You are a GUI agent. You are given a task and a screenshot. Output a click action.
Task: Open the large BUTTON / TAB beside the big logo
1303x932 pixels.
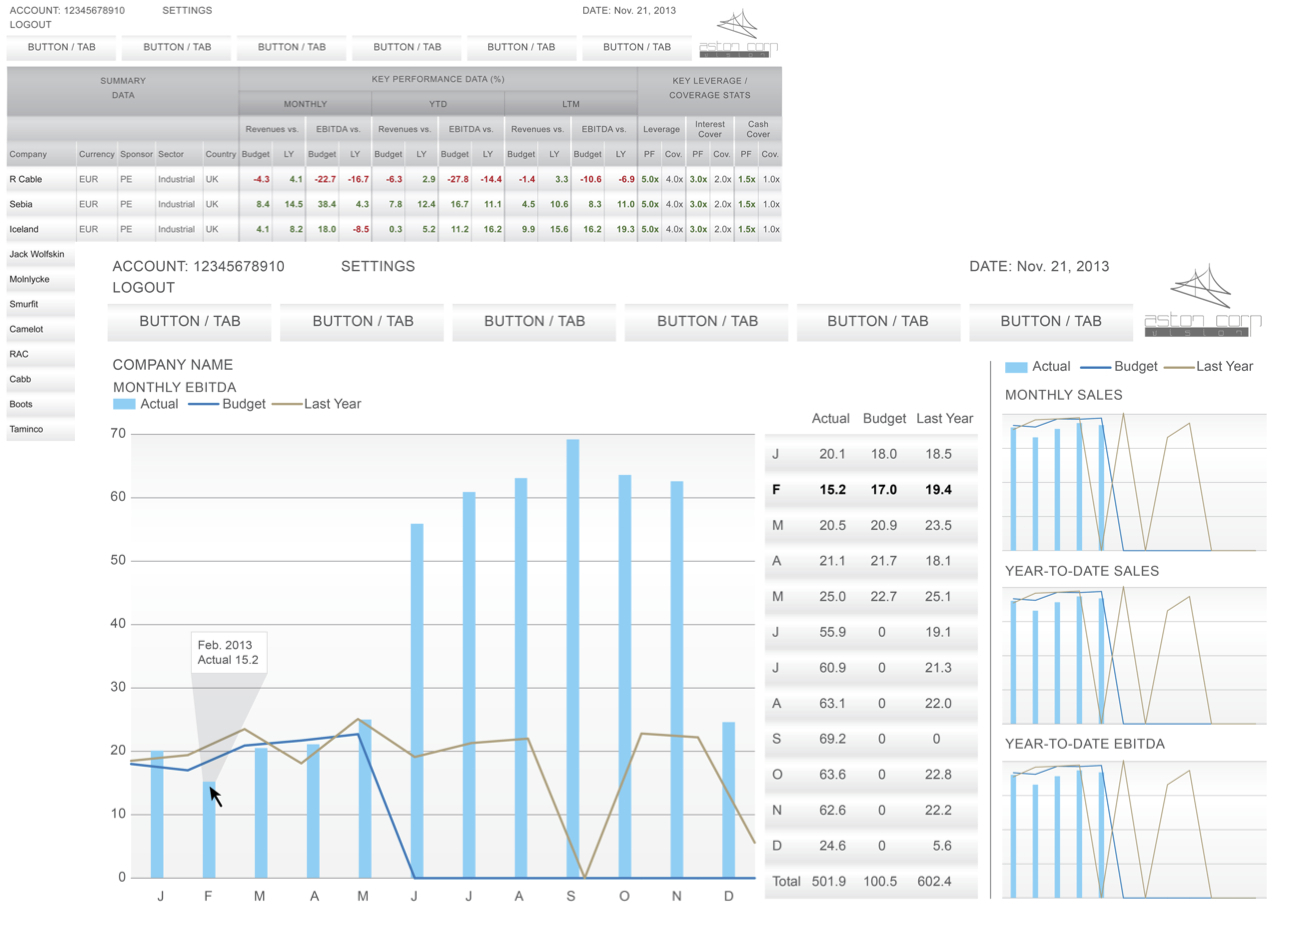pos(1051,321)
